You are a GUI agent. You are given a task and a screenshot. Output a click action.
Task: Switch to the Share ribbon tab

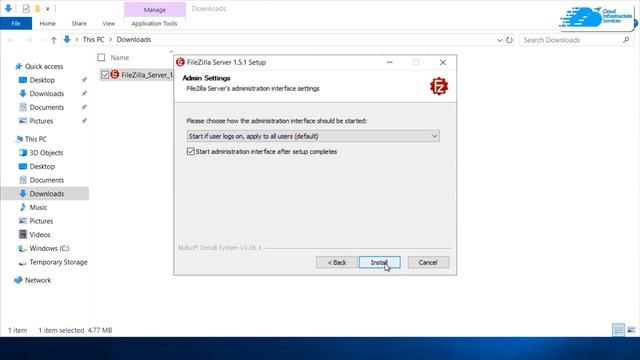click(x=79, y=23)
